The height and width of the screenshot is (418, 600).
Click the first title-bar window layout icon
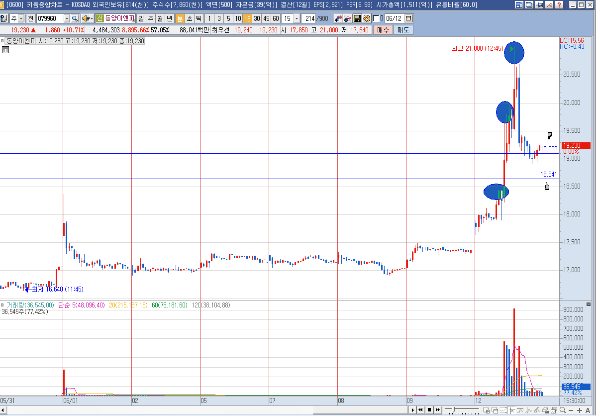[x=519, y=5]
